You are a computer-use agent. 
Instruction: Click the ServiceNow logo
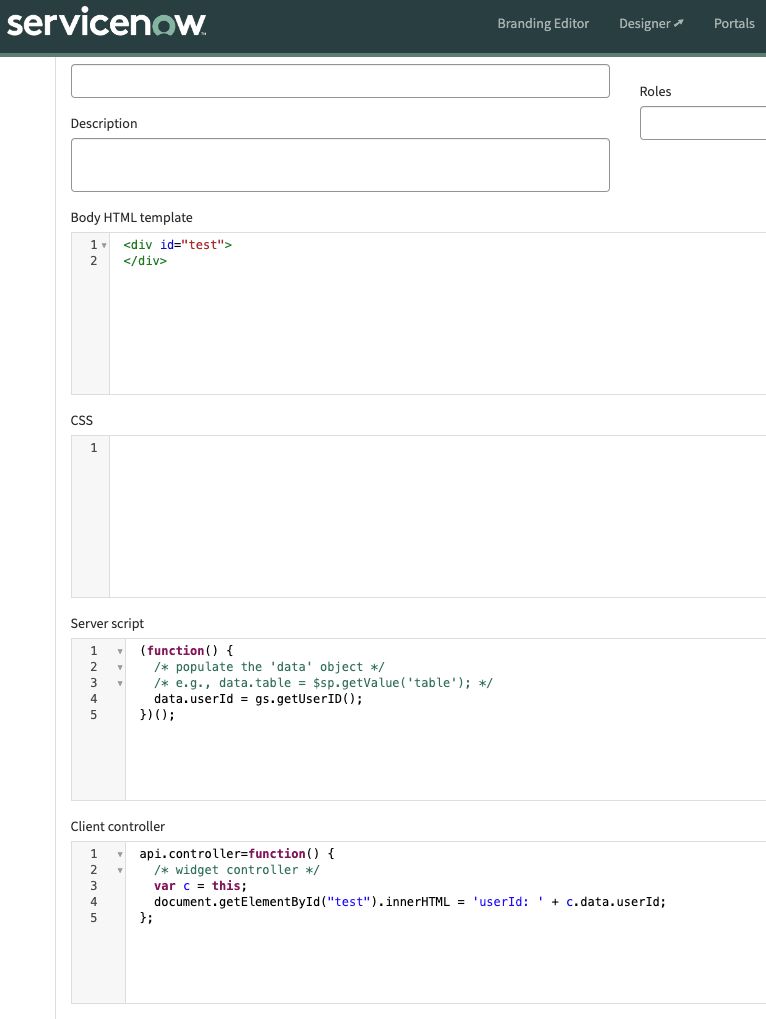click(107, 23)
